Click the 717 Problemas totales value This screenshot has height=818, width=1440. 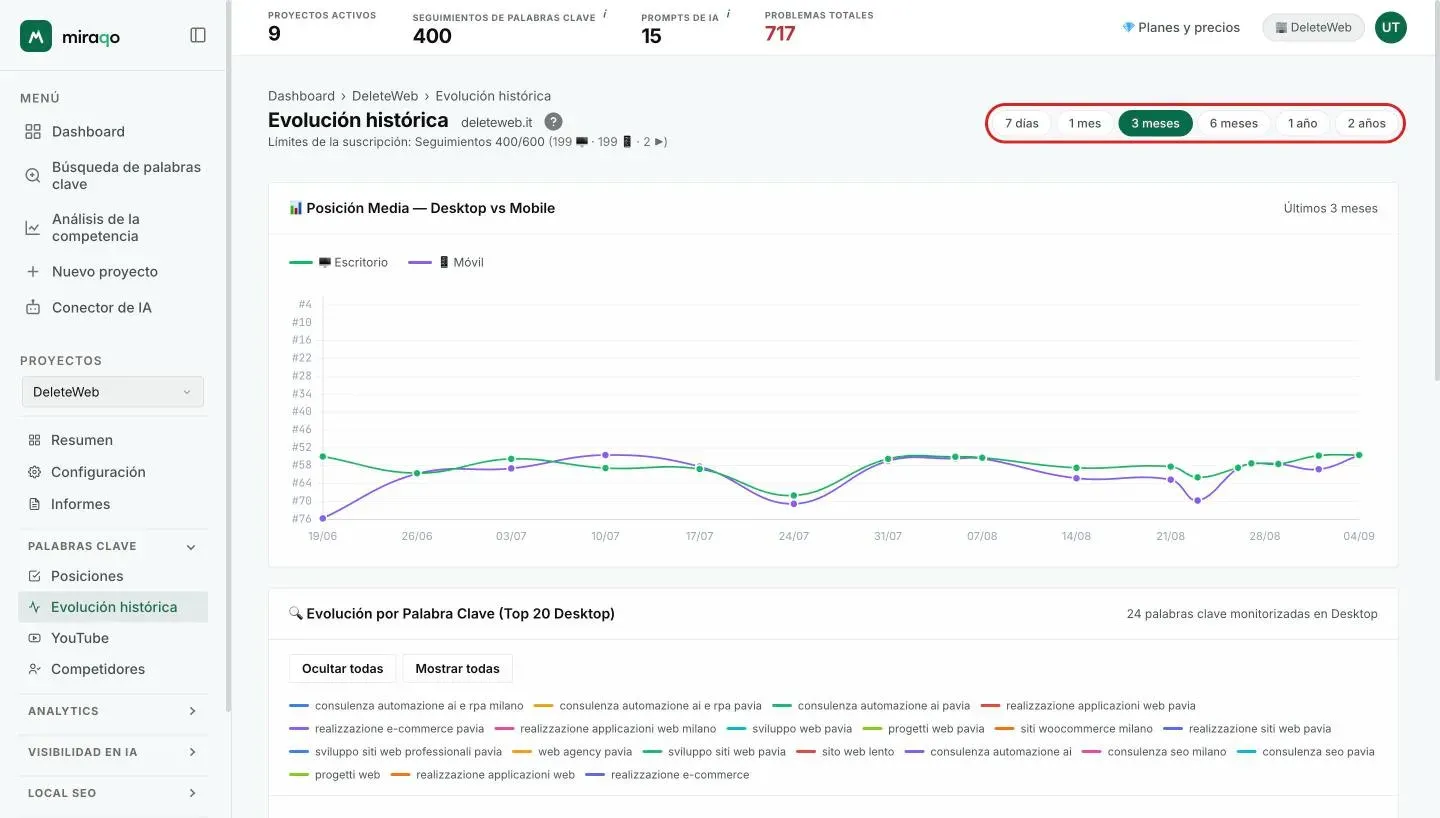(780, 34)
